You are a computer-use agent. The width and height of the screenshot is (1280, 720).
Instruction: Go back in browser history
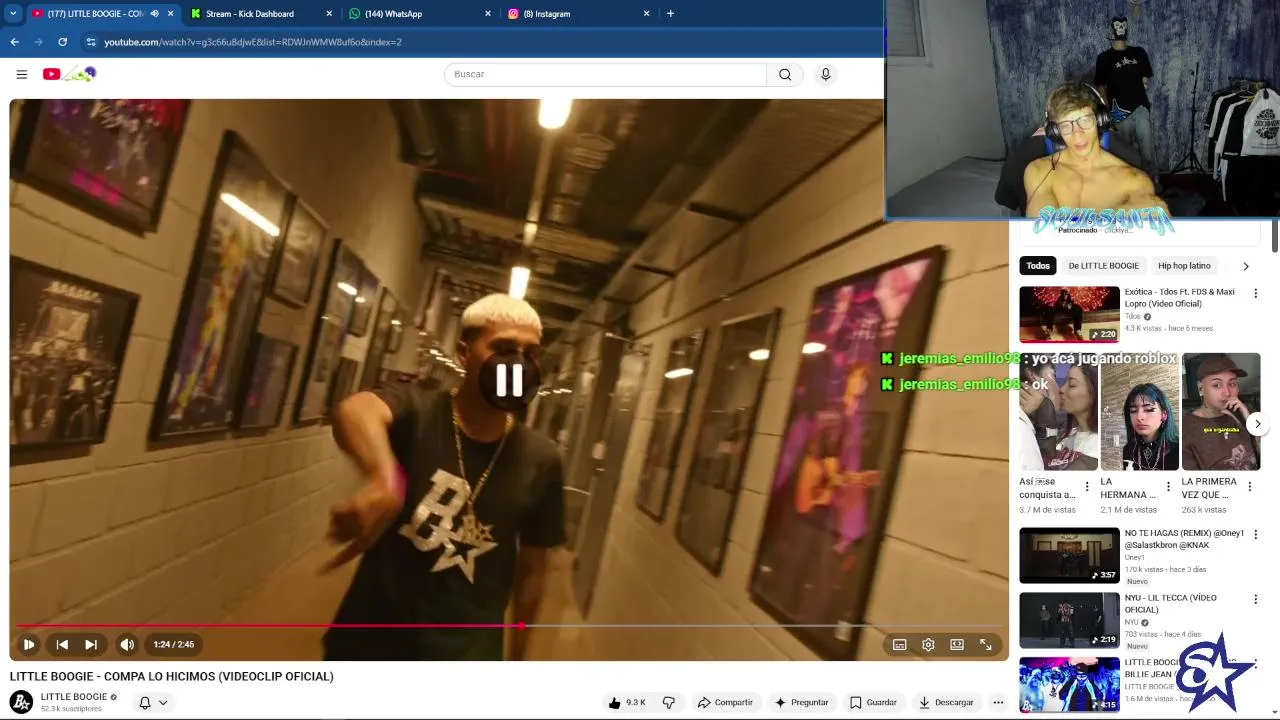(14, 42)
